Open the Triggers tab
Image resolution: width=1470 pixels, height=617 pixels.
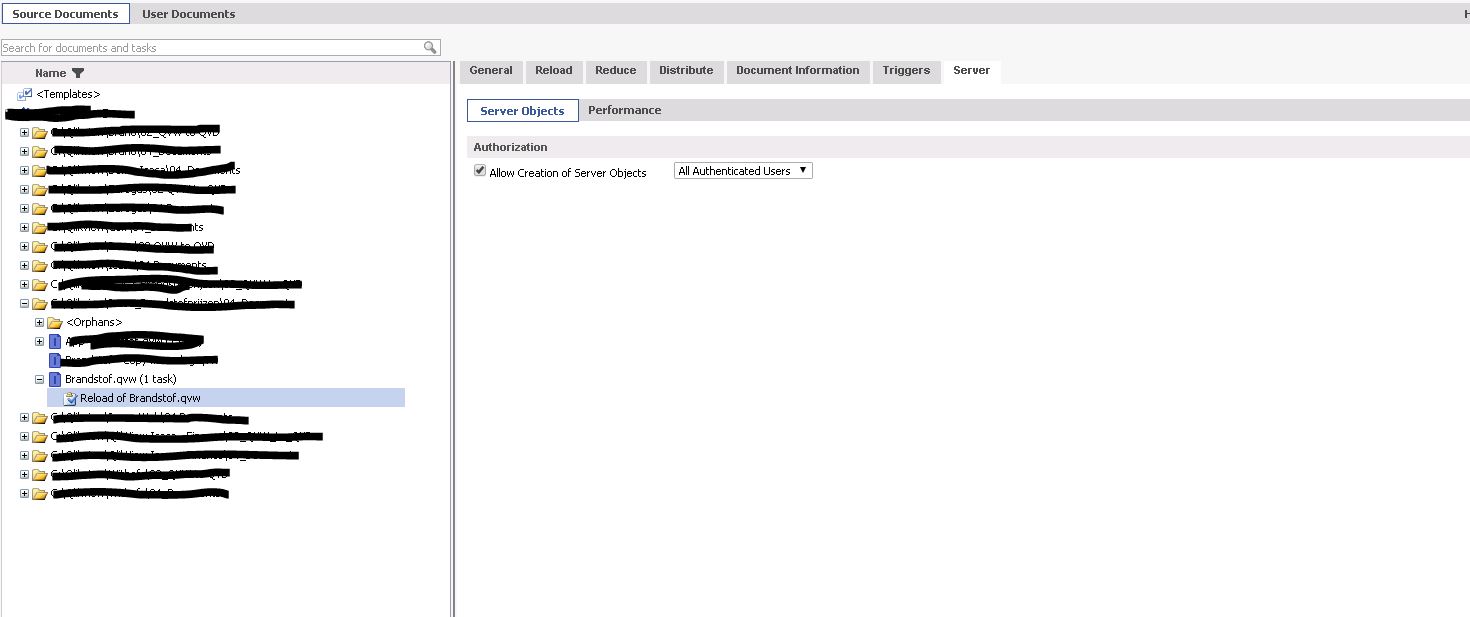click(906, 71)
